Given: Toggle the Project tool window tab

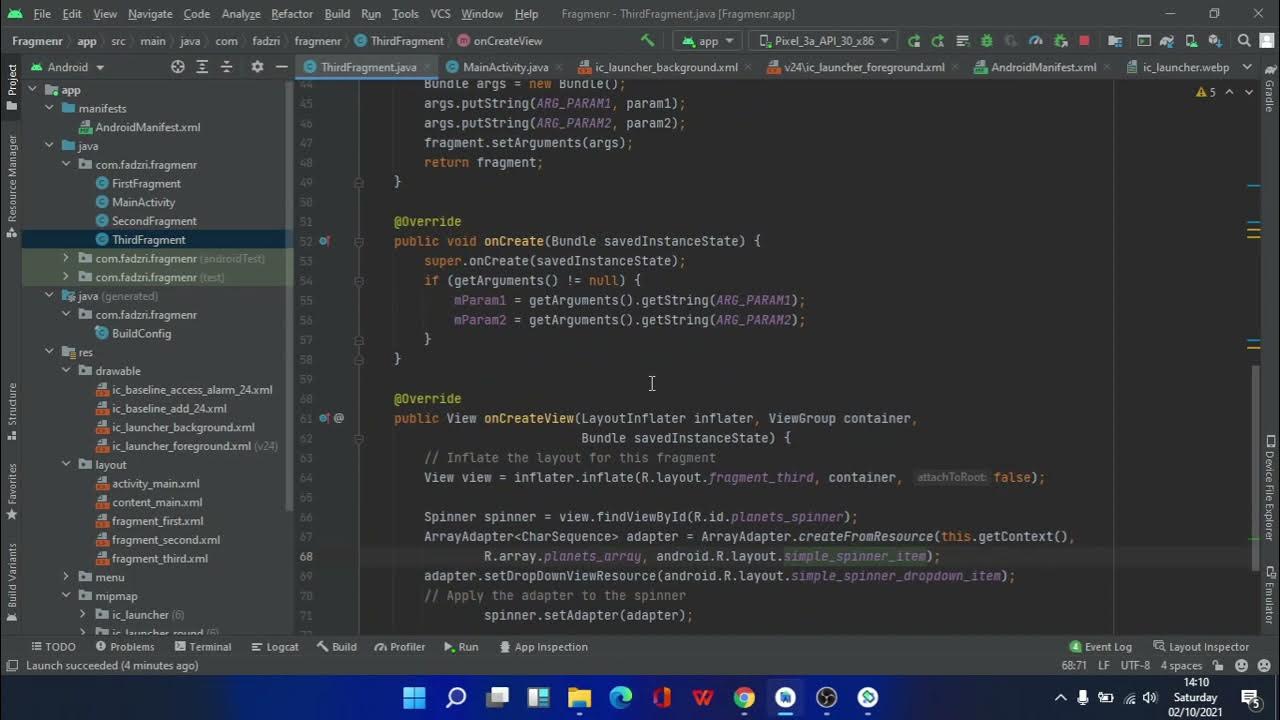Looking at the screenshot, I should pyautogui.click(x=11, y=88).
